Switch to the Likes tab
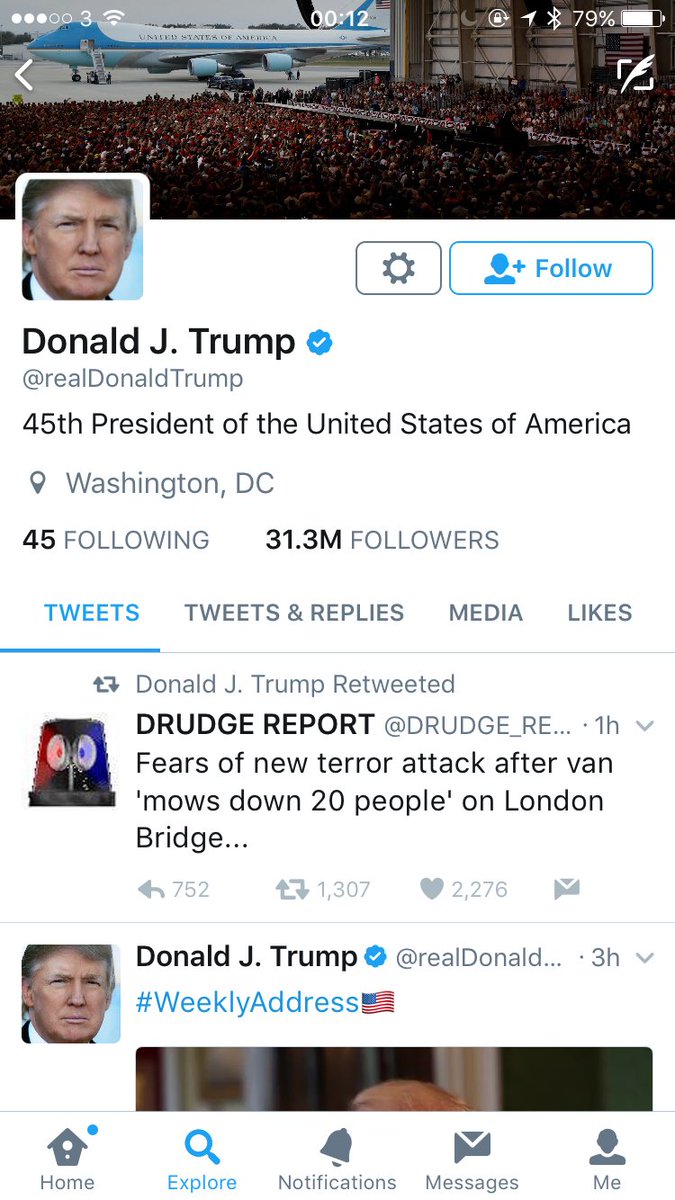This screenshot has height=1200, width=675. [x=600, y=613]
